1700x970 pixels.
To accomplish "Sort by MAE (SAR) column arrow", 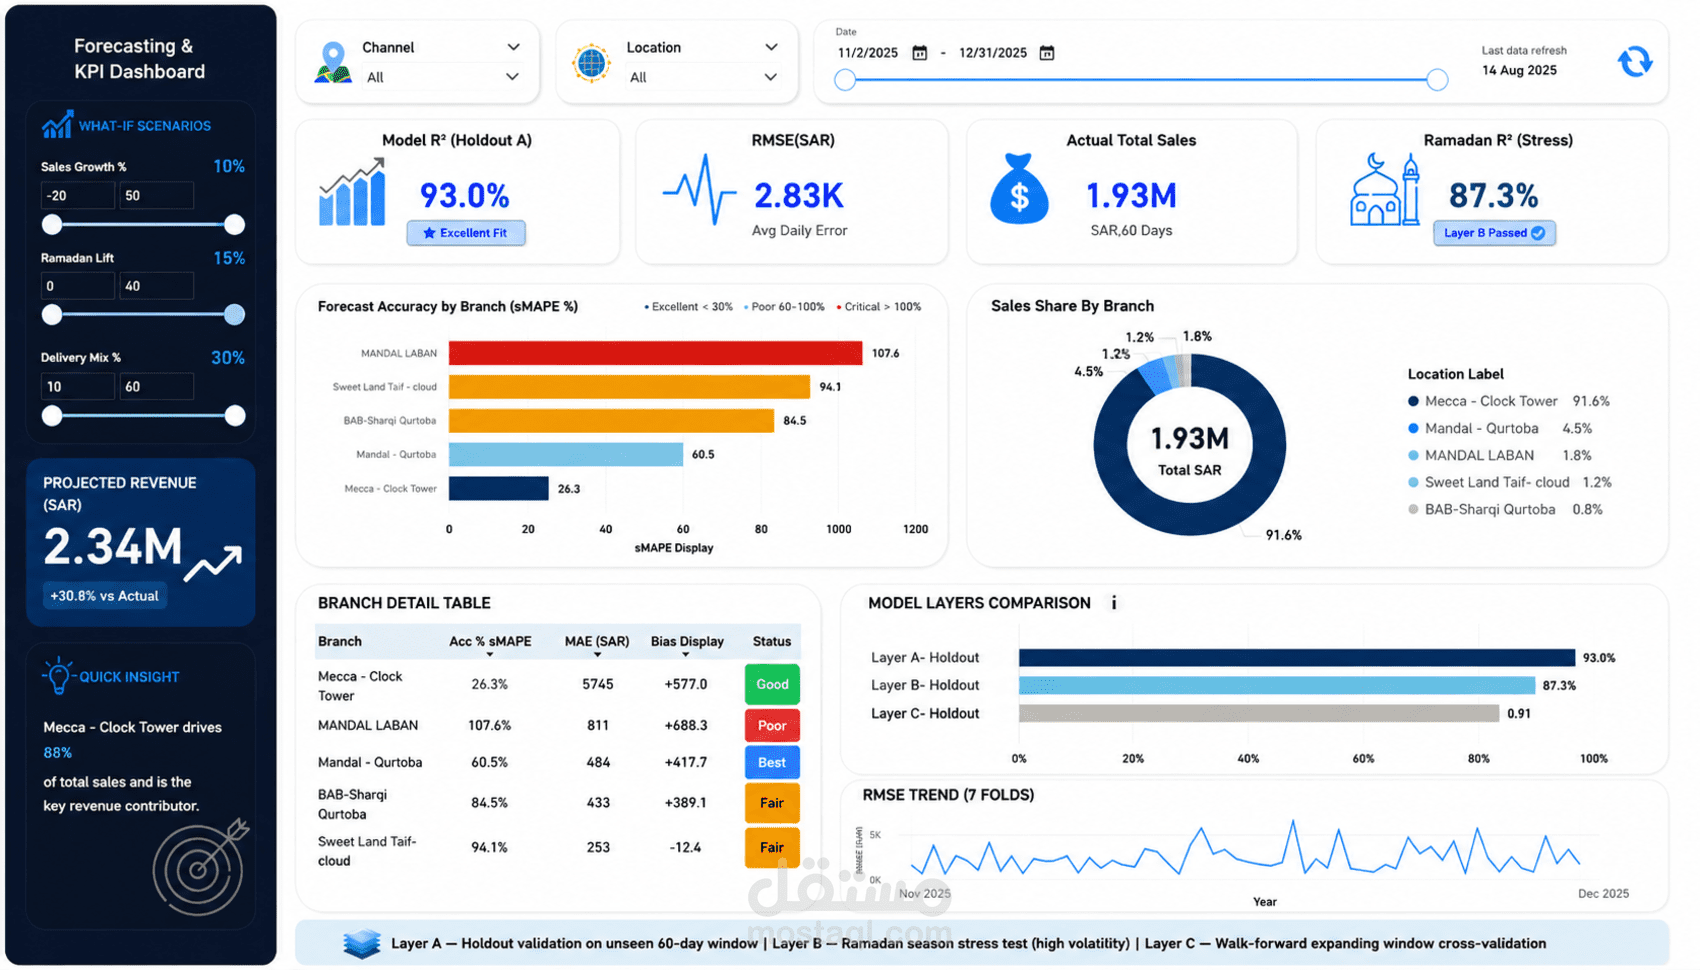I will pos(597,655).
